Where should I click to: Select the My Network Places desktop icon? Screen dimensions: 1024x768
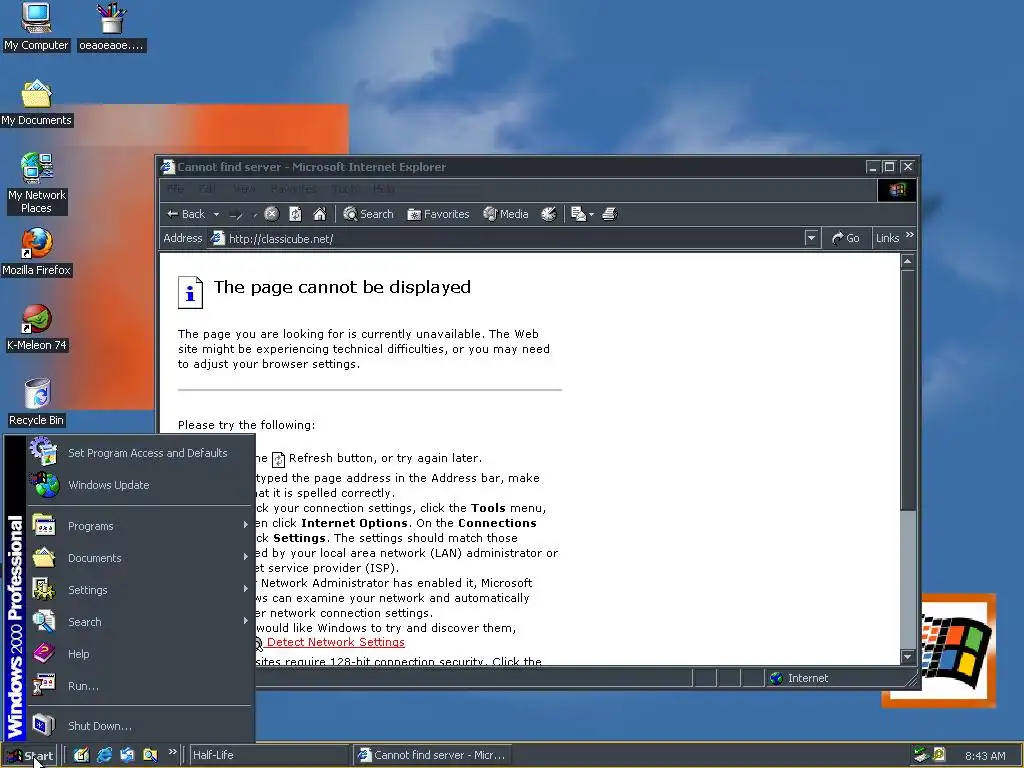(36, 184)
